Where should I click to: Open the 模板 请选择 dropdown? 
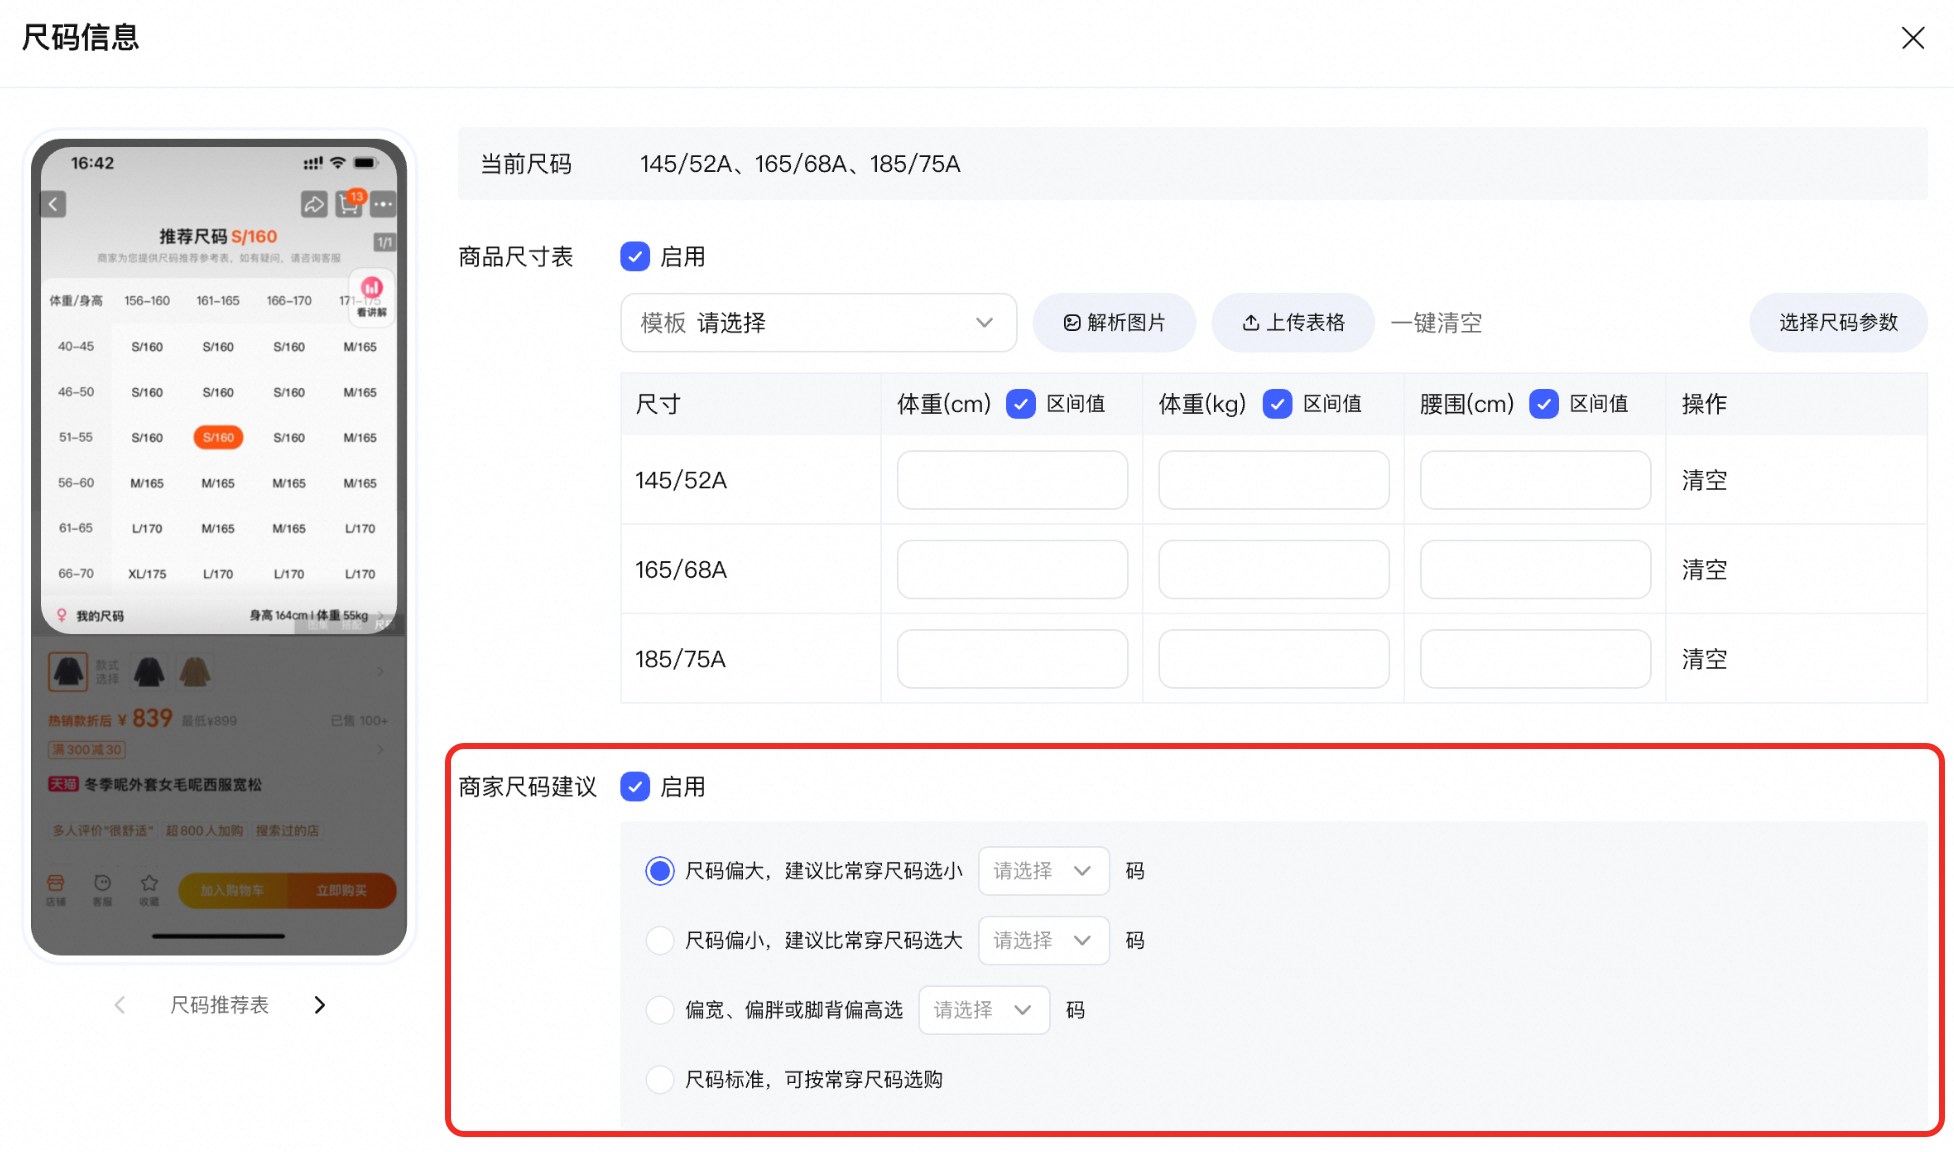818,323
